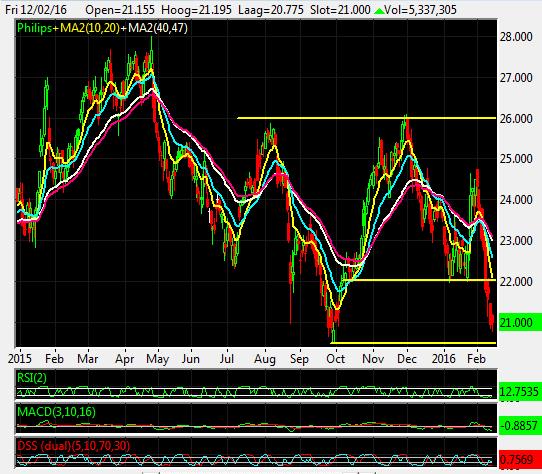The image size is (542, 474).
Task: Click the Philips series label in legend
Action: click(x=34, y=28)
